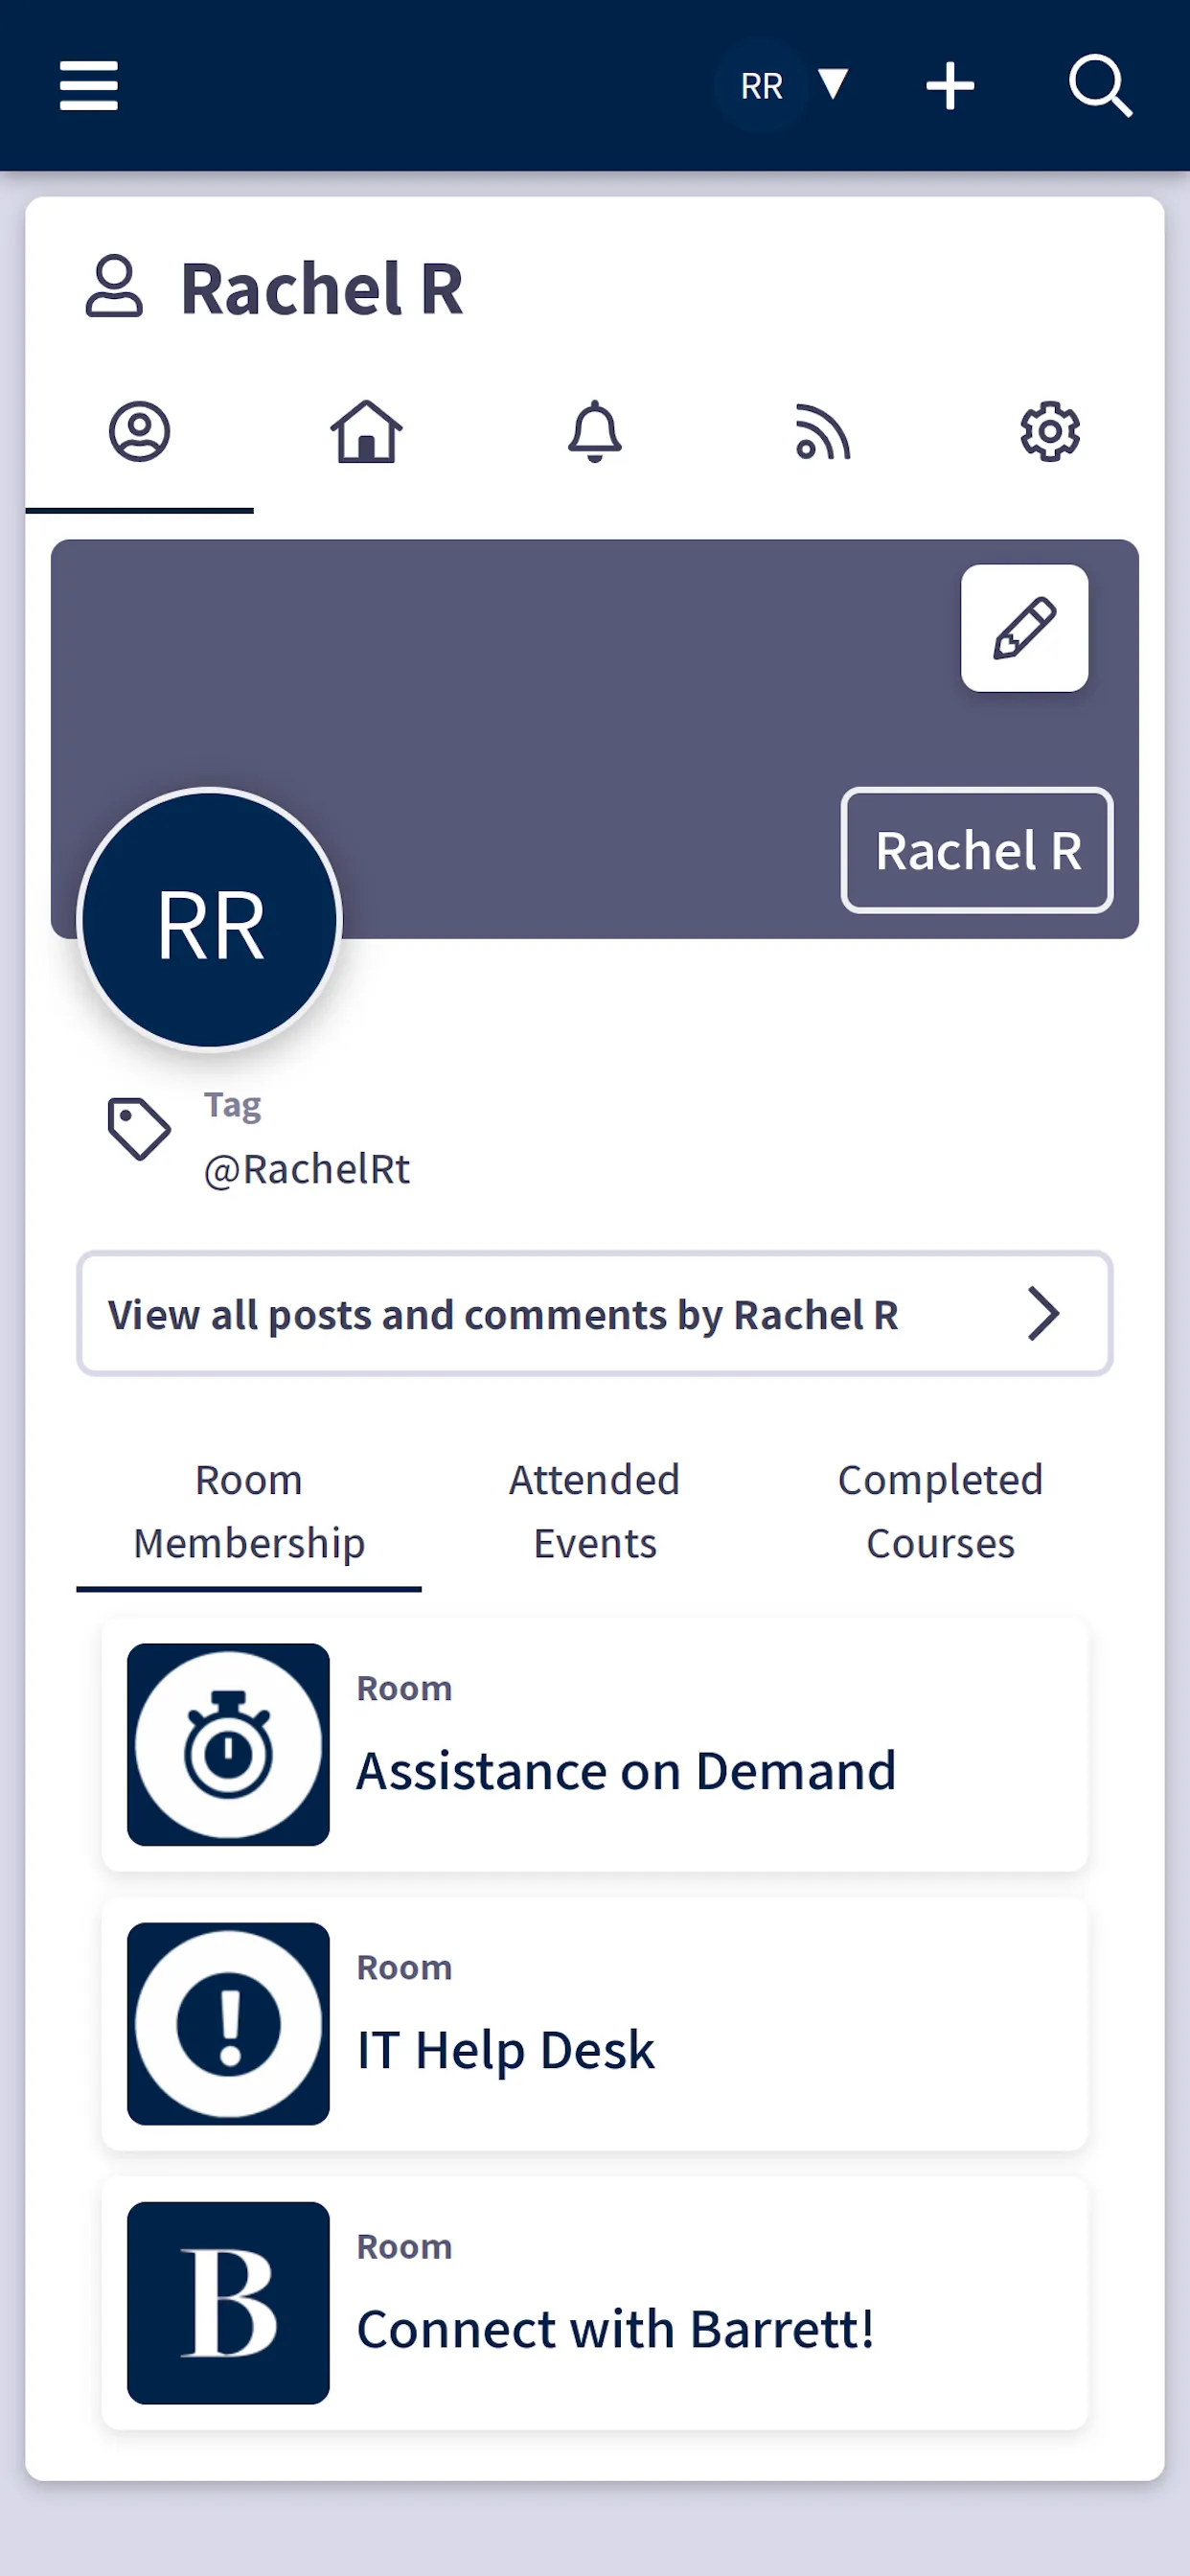This screenshot has width=1190, height=2576.
Task: Click the person icon beside Rachel R heading
Action: click(x=114, y=287)
